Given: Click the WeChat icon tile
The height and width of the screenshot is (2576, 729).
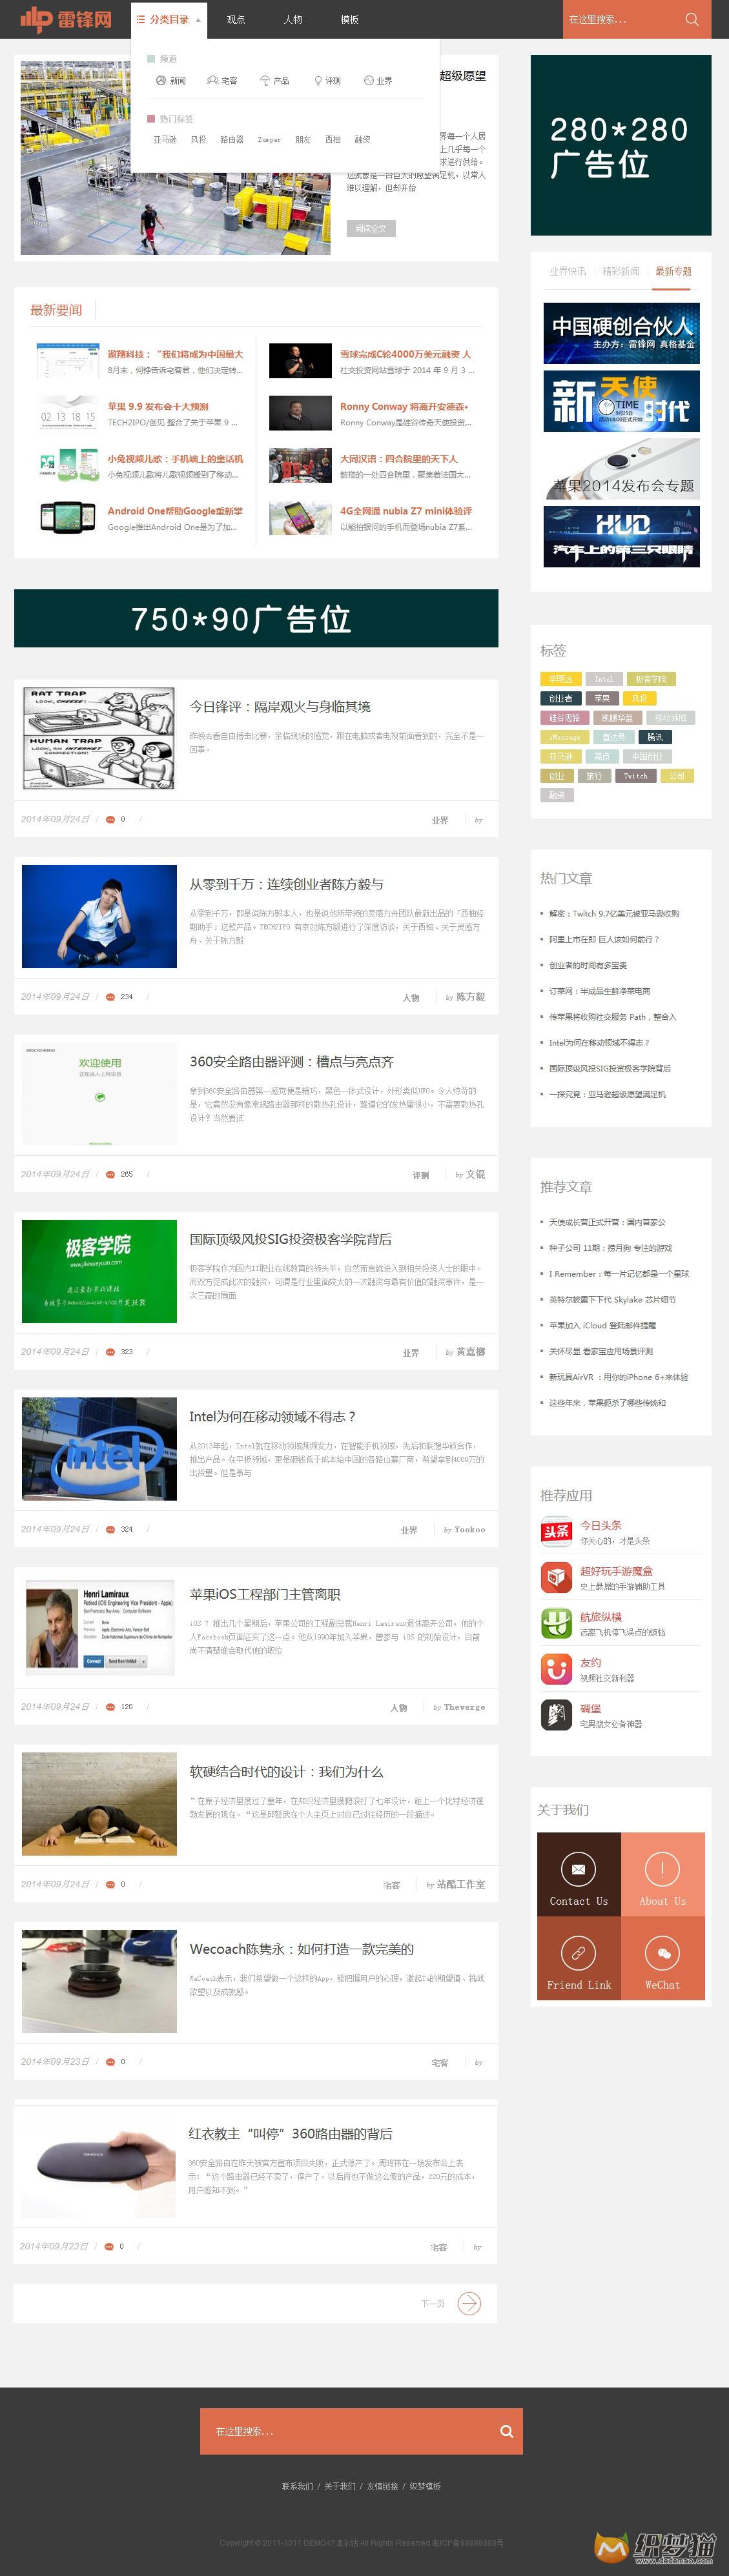Looking at the screenshot, I should click(662, 1958).
